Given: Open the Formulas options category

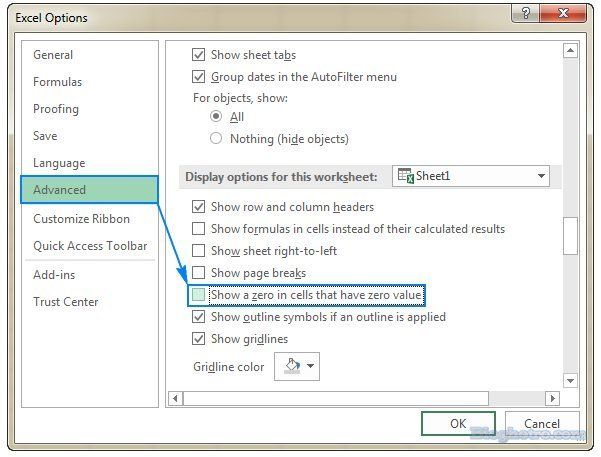Looking at the screenshot, I should (x=57, y=82).
